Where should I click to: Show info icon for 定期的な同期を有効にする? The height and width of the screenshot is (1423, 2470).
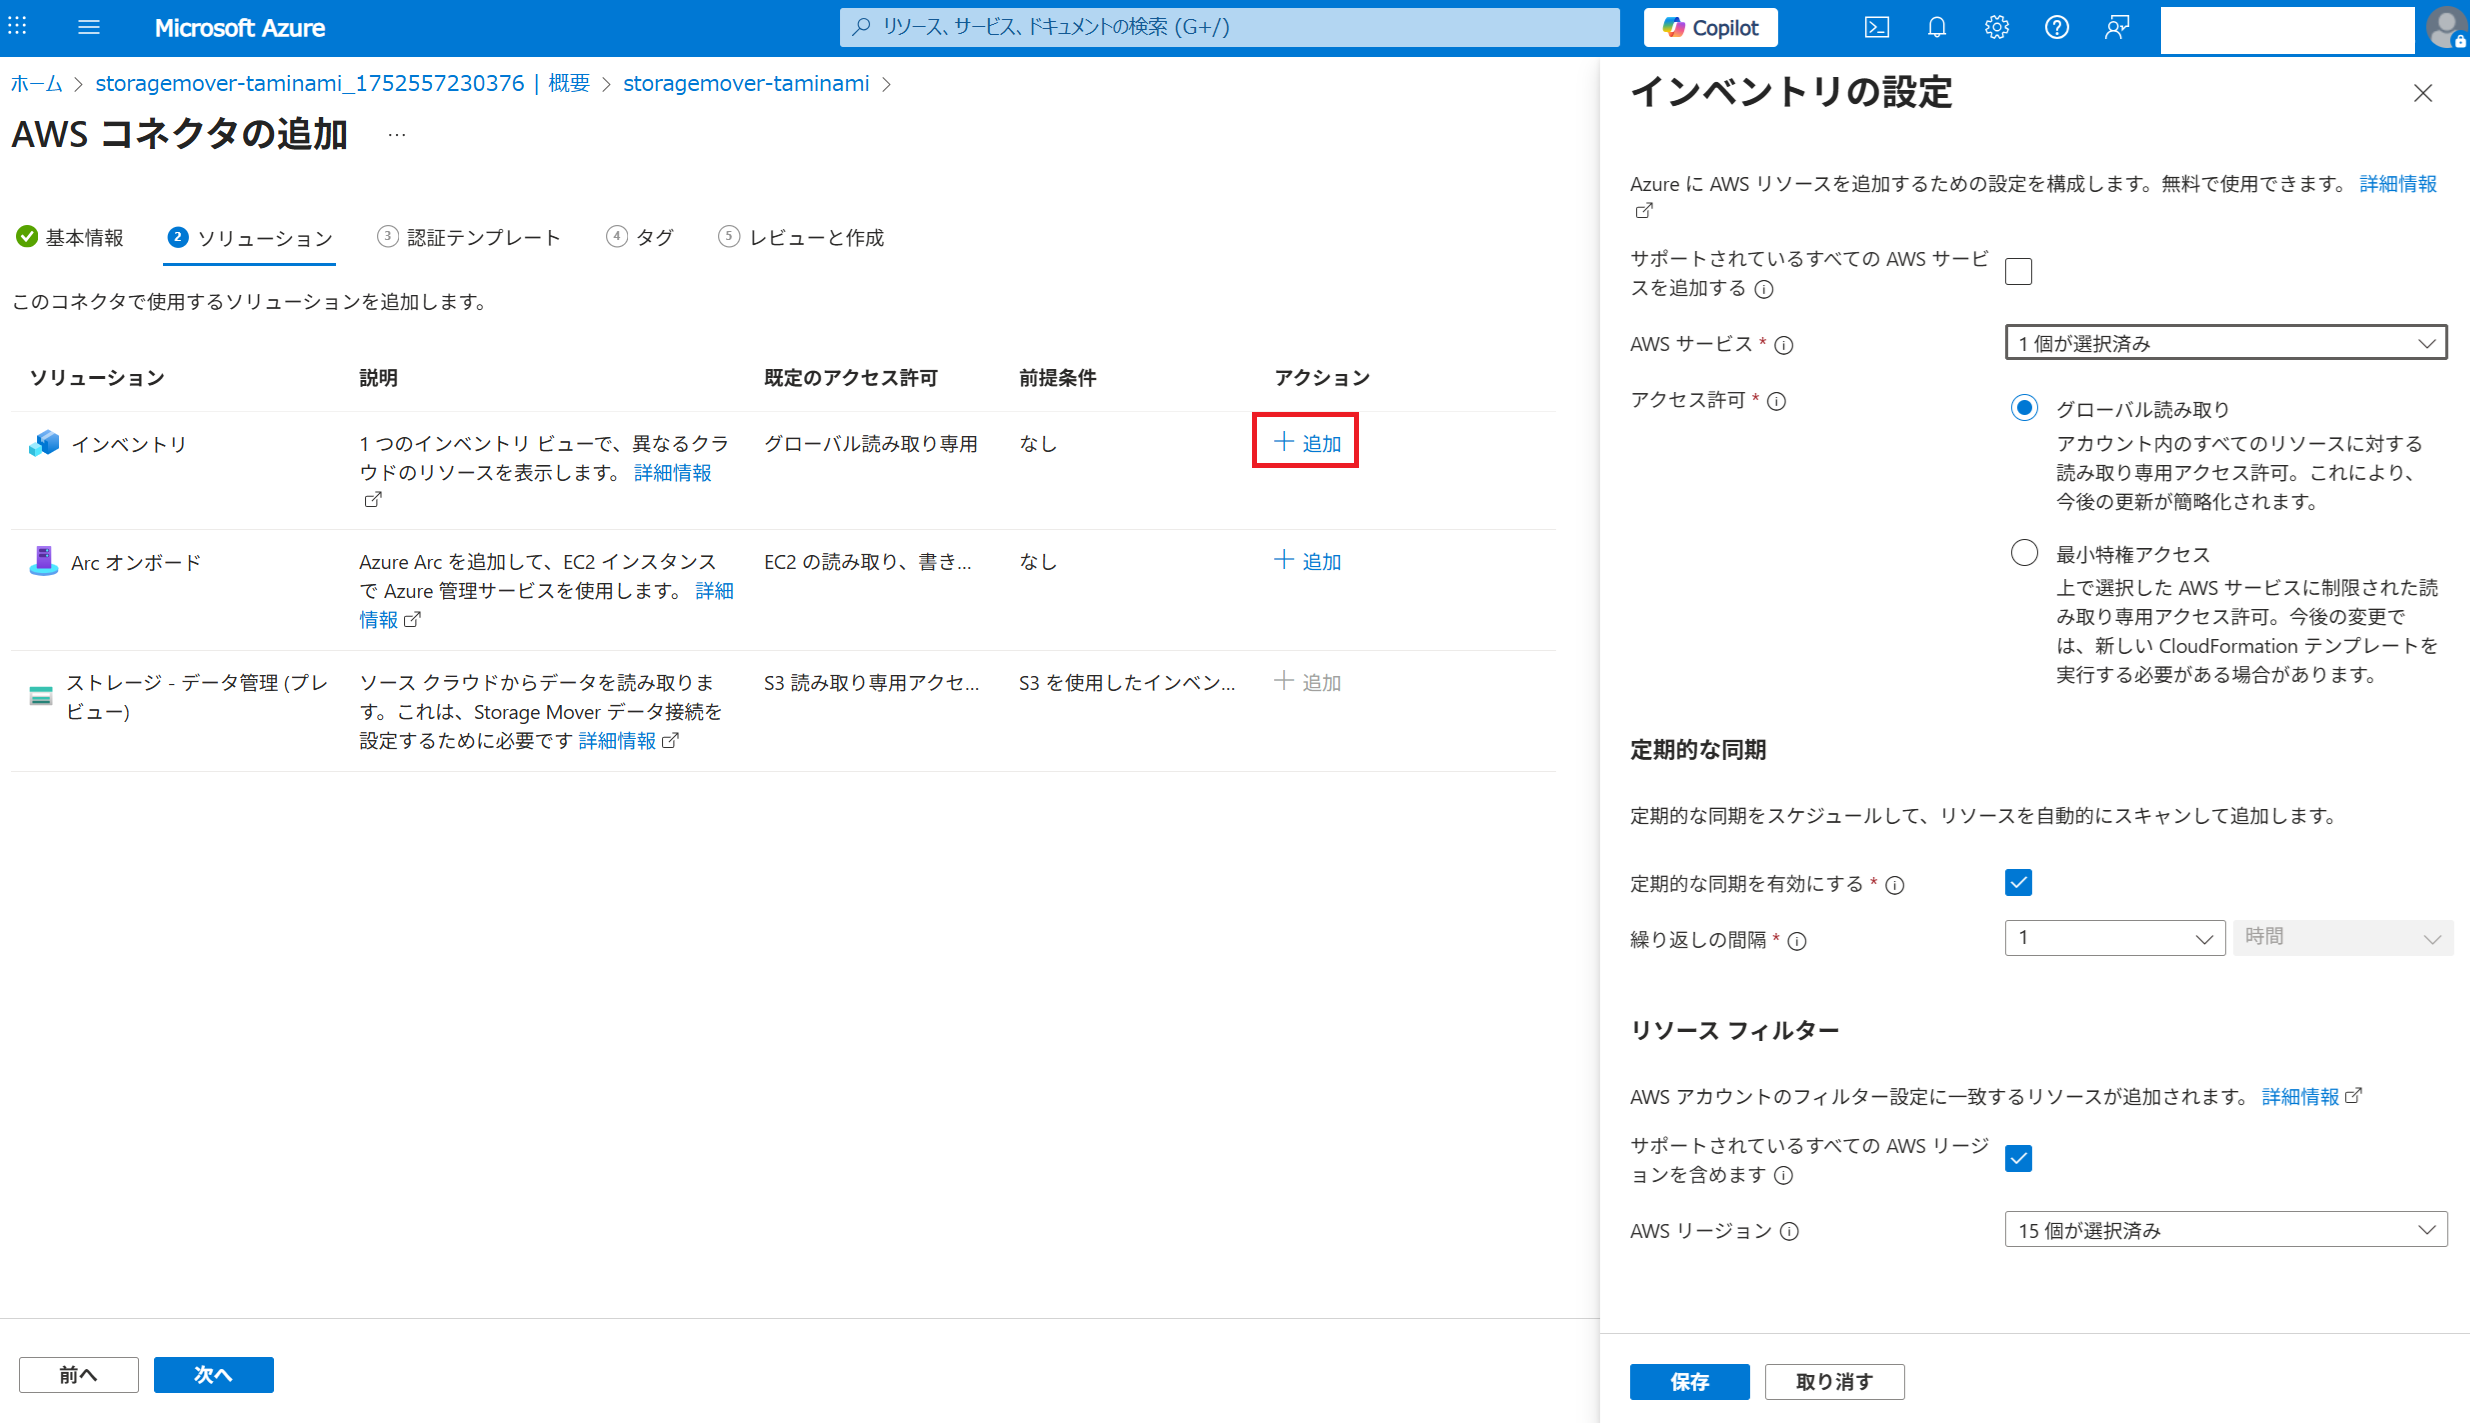[x=1894, y=886]
